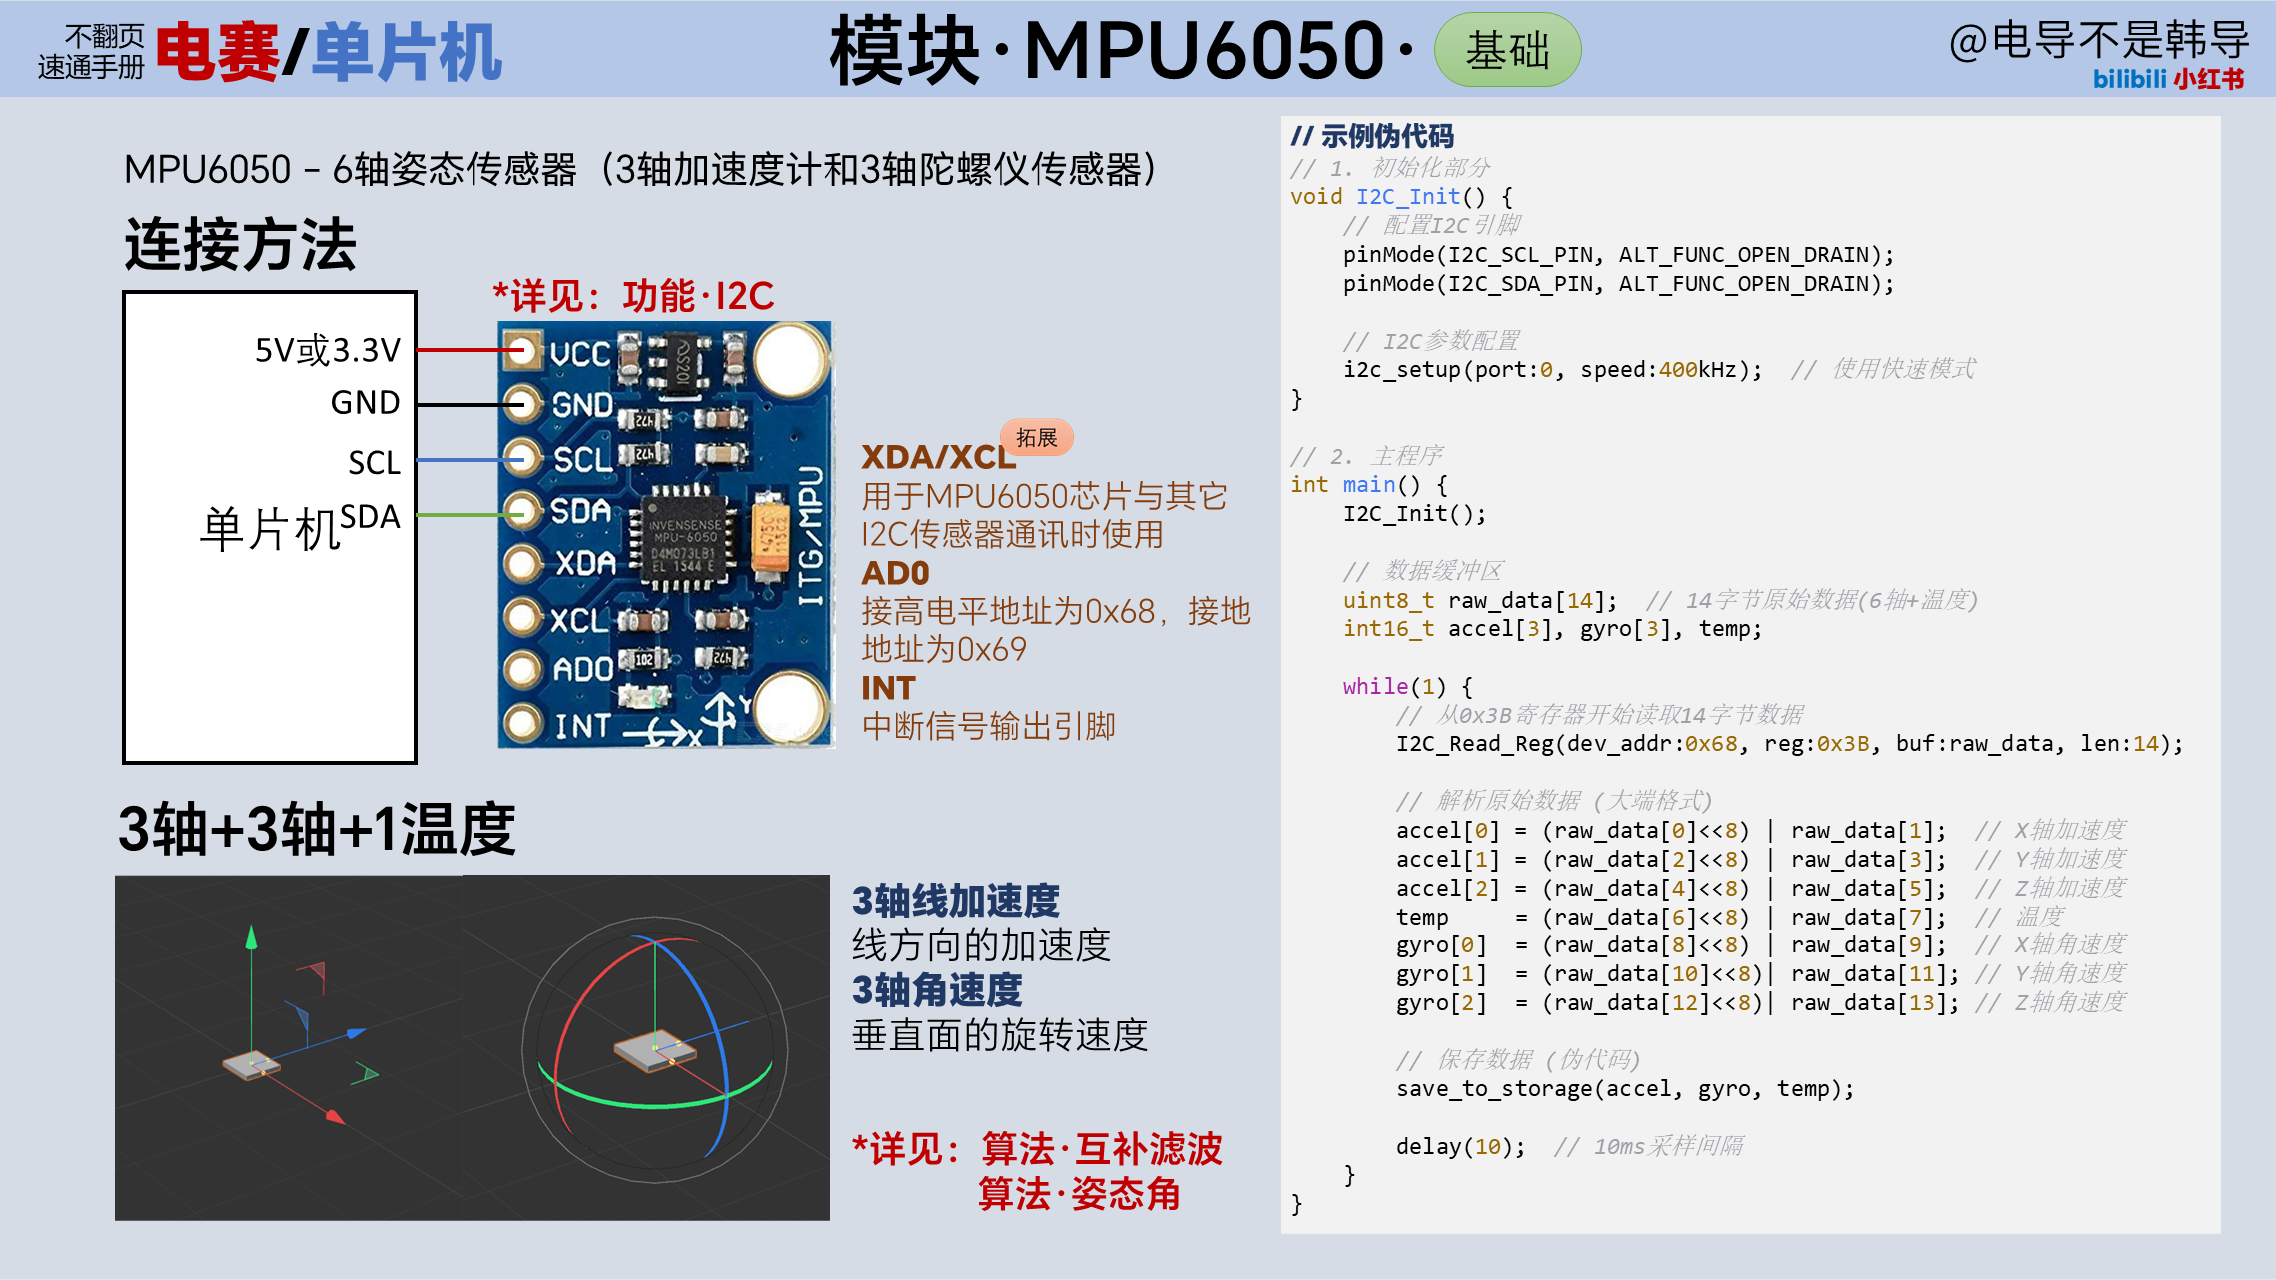Click the while(1) code line
2276x1280 pixels.
click(x=1408, y=686)
